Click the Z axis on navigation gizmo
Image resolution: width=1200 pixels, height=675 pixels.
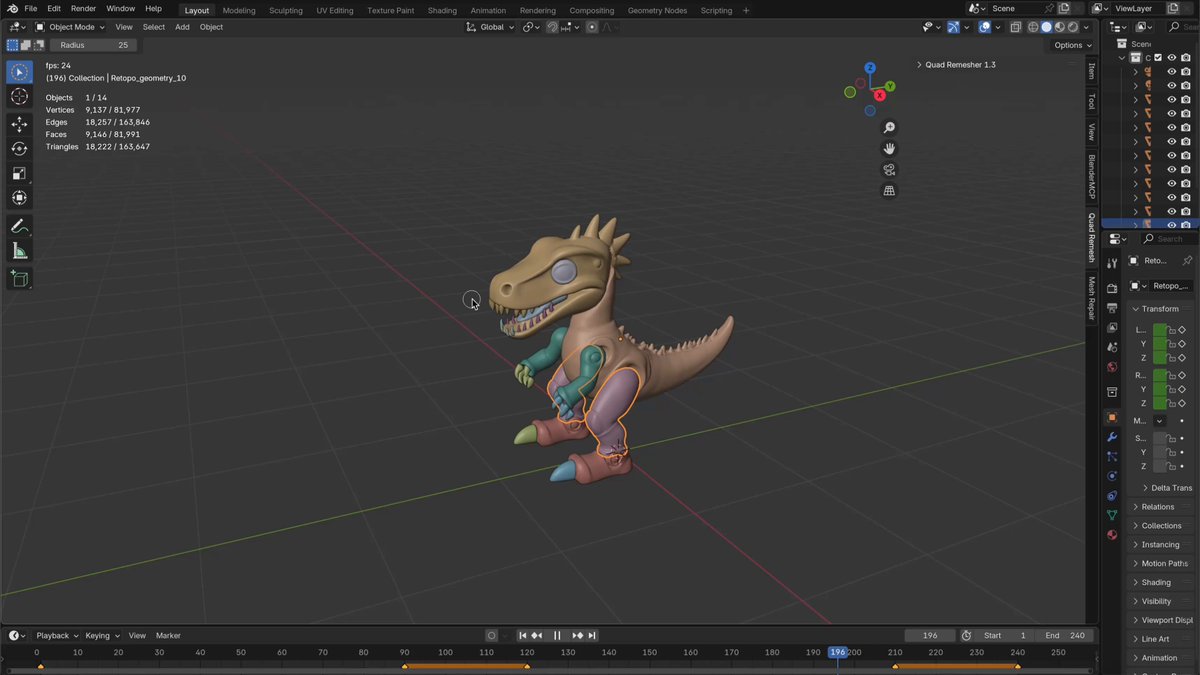pyautogui.click(x=870, y=68)
